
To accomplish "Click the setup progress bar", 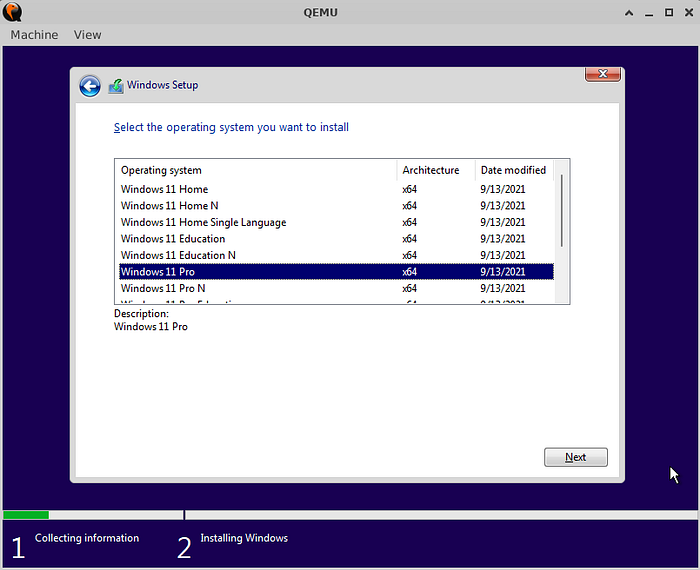I will click(x=350, y=515).
